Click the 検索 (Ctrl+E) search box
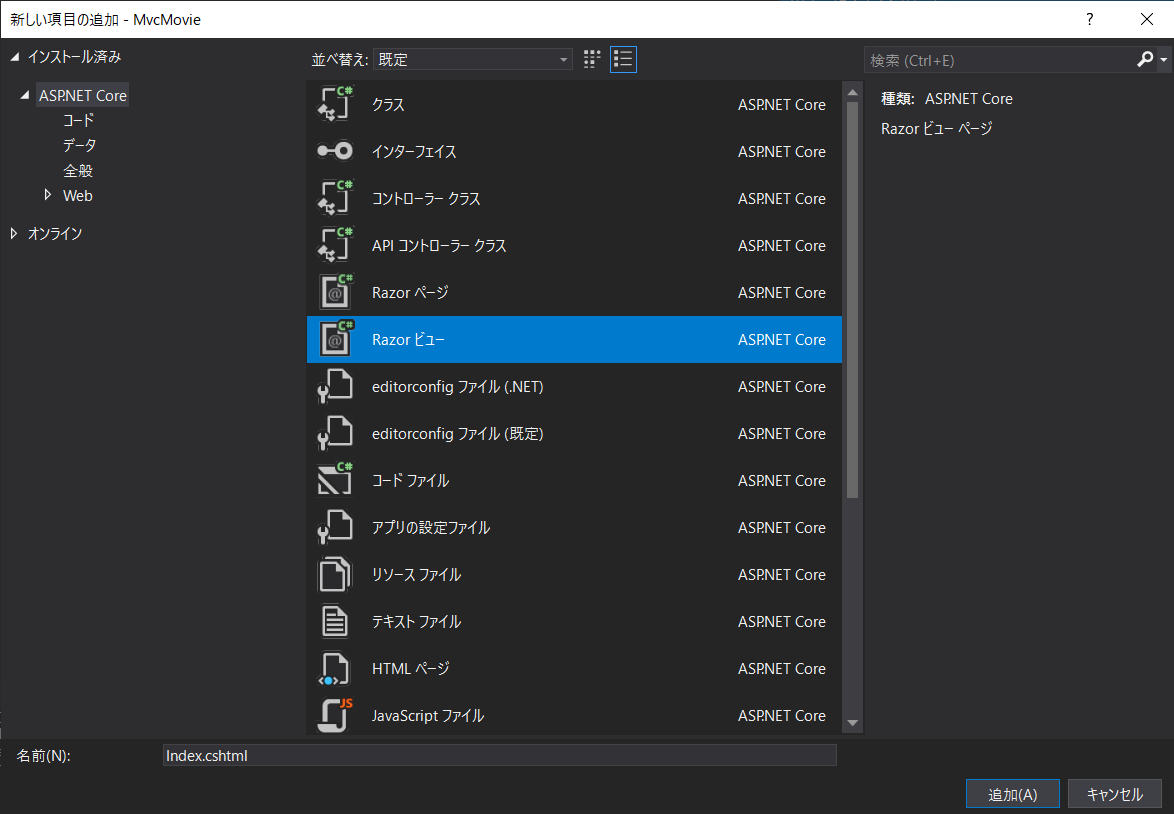This screenshot has width=1174, height=814. tap(1000, 60)
